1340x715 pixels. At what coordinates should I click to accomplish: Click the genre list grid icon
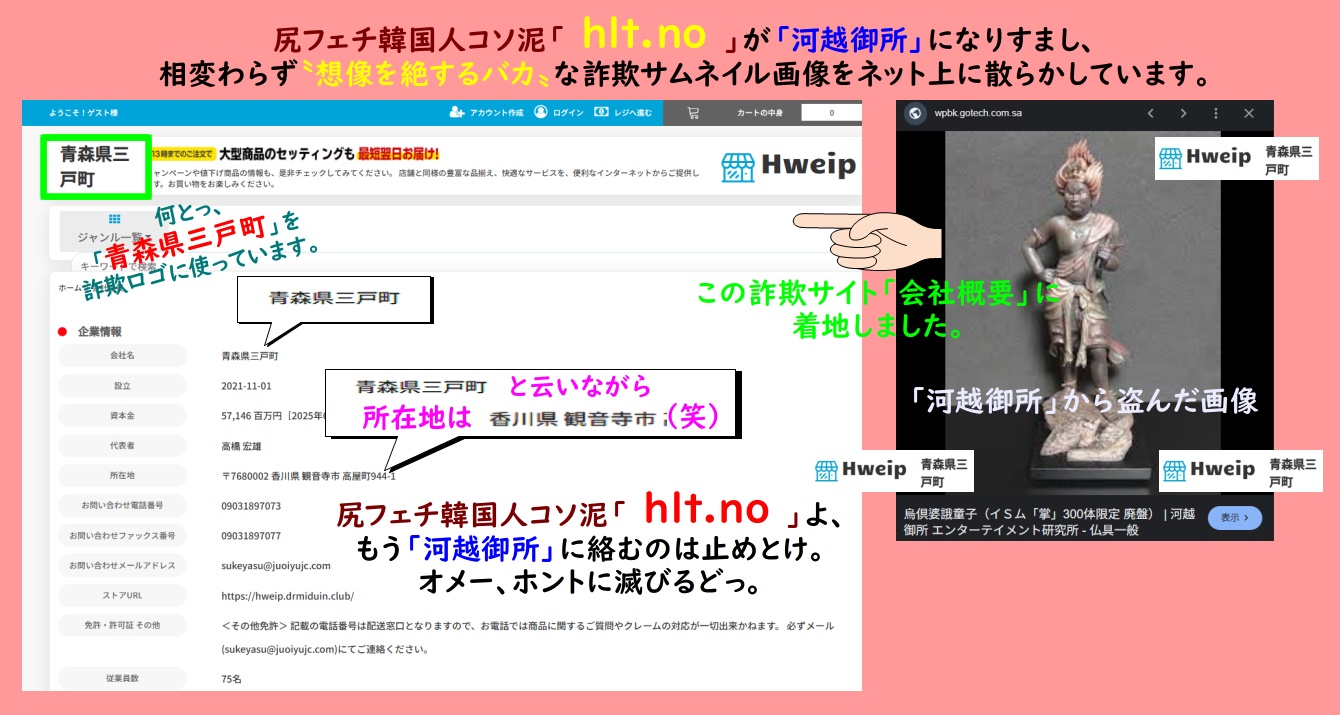click(114, 219)
